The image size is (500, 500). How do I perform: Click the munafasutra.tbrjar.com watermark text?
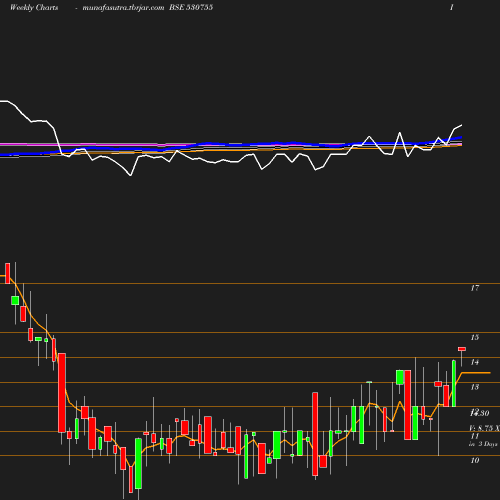[x=123, y=7]
